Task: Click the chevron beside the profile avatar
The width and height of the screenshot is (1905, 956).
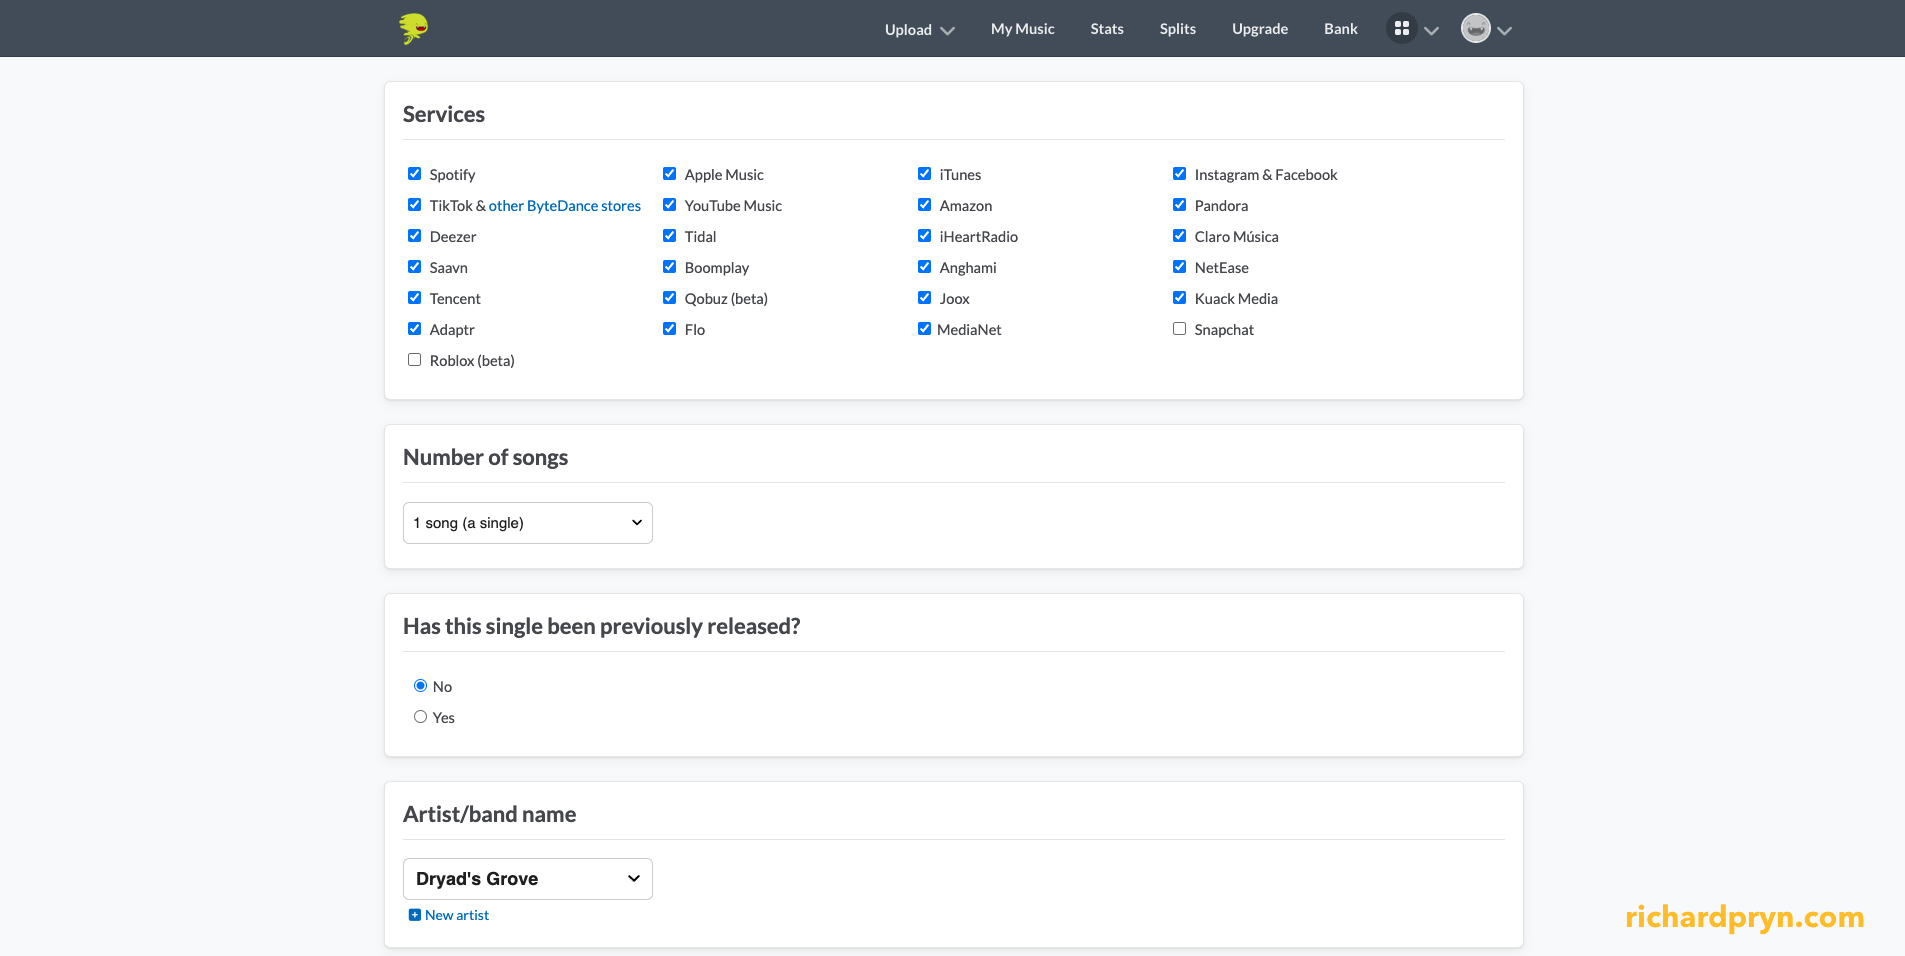Action: [x=1504, y=29]
